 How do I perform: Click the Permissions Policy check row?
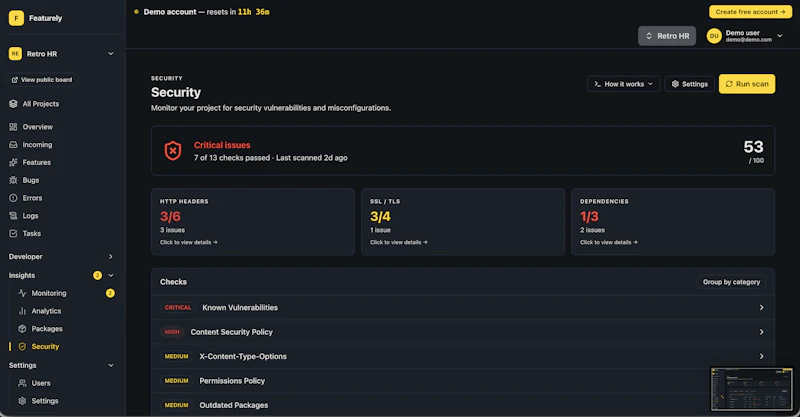(463, 381)
